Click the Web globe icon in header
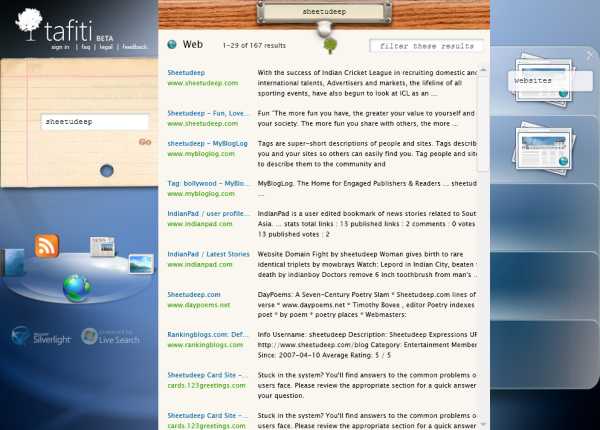Screen dimensions: 600x430 (x=172, y=44)
